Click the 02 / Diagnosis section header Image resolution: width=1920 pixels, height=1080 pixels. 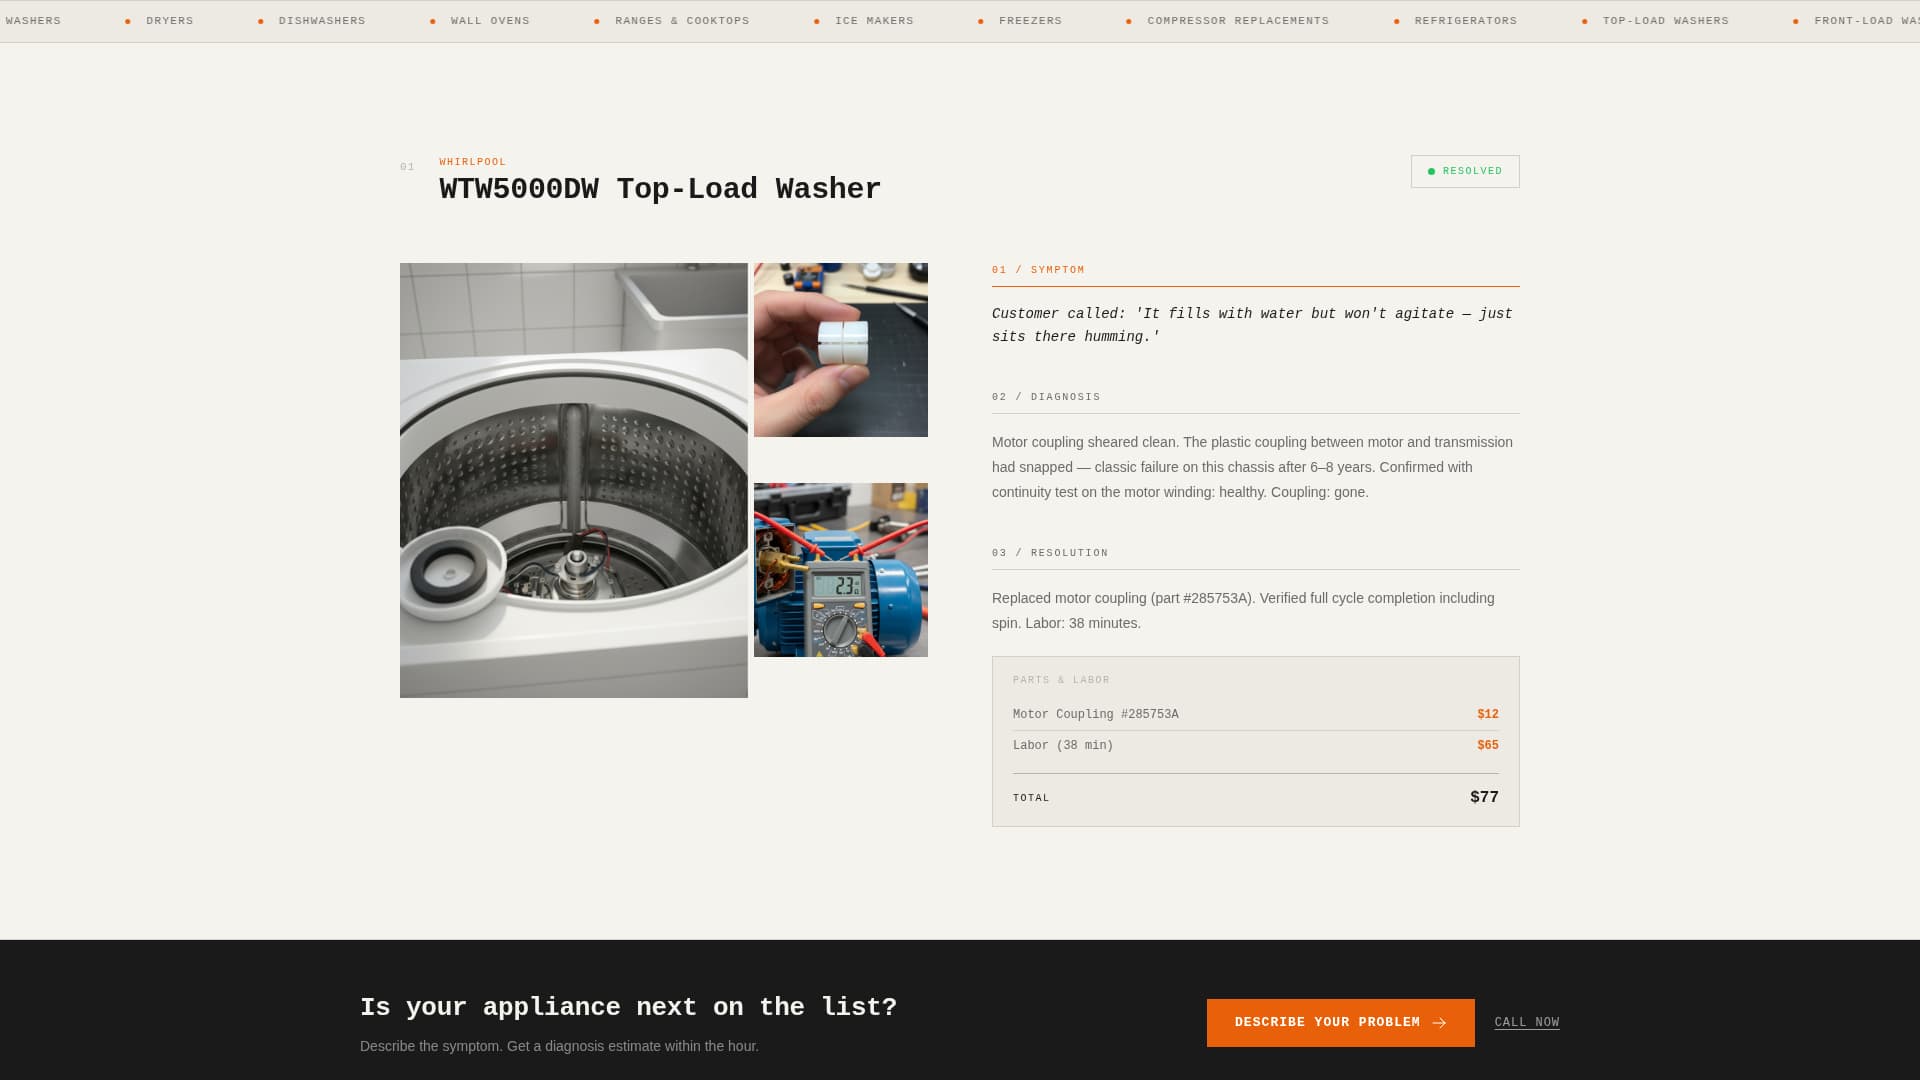click(1046, 397)
